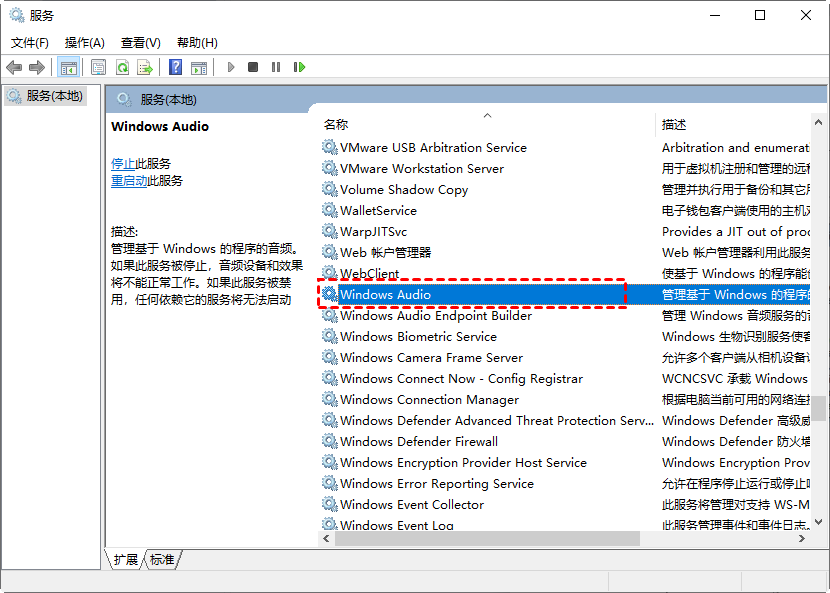The width and height of the screenshot is (830, 593).
Task: Open the Properties toolbar icon
Action: point(98,67)
